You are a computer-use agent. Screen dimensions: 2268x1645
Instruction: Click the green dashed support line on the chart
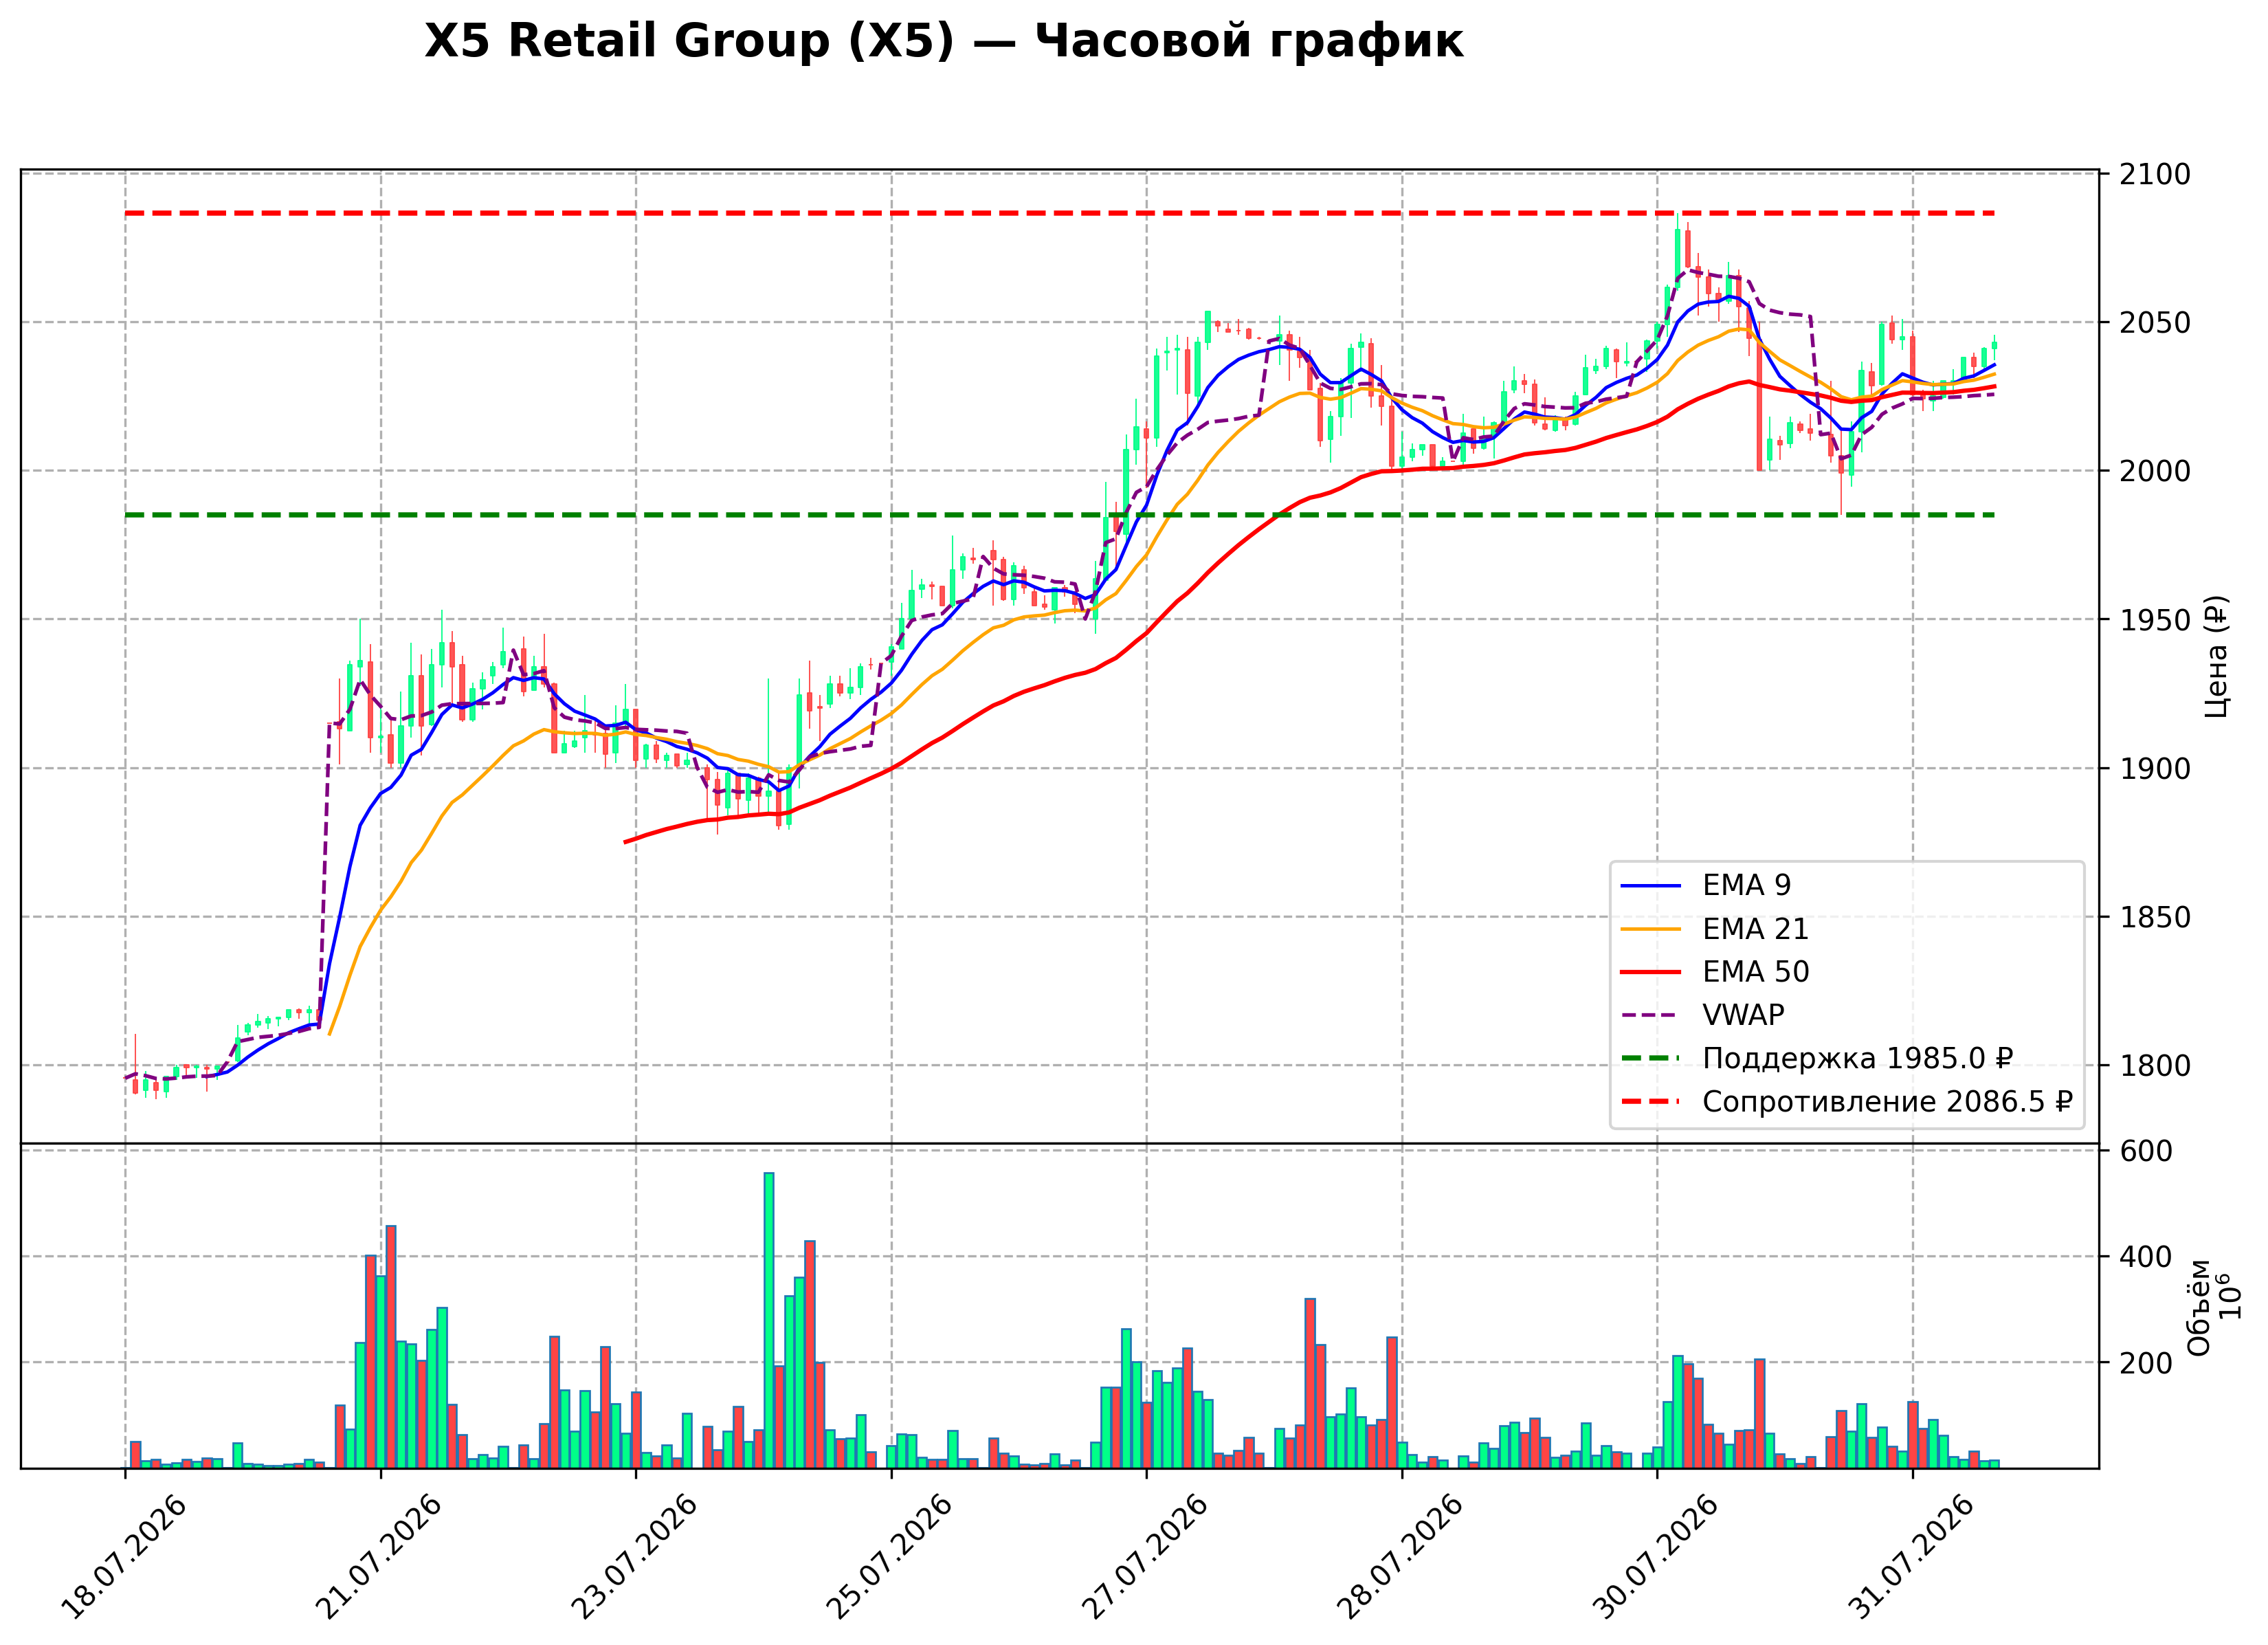point(1060,515)
